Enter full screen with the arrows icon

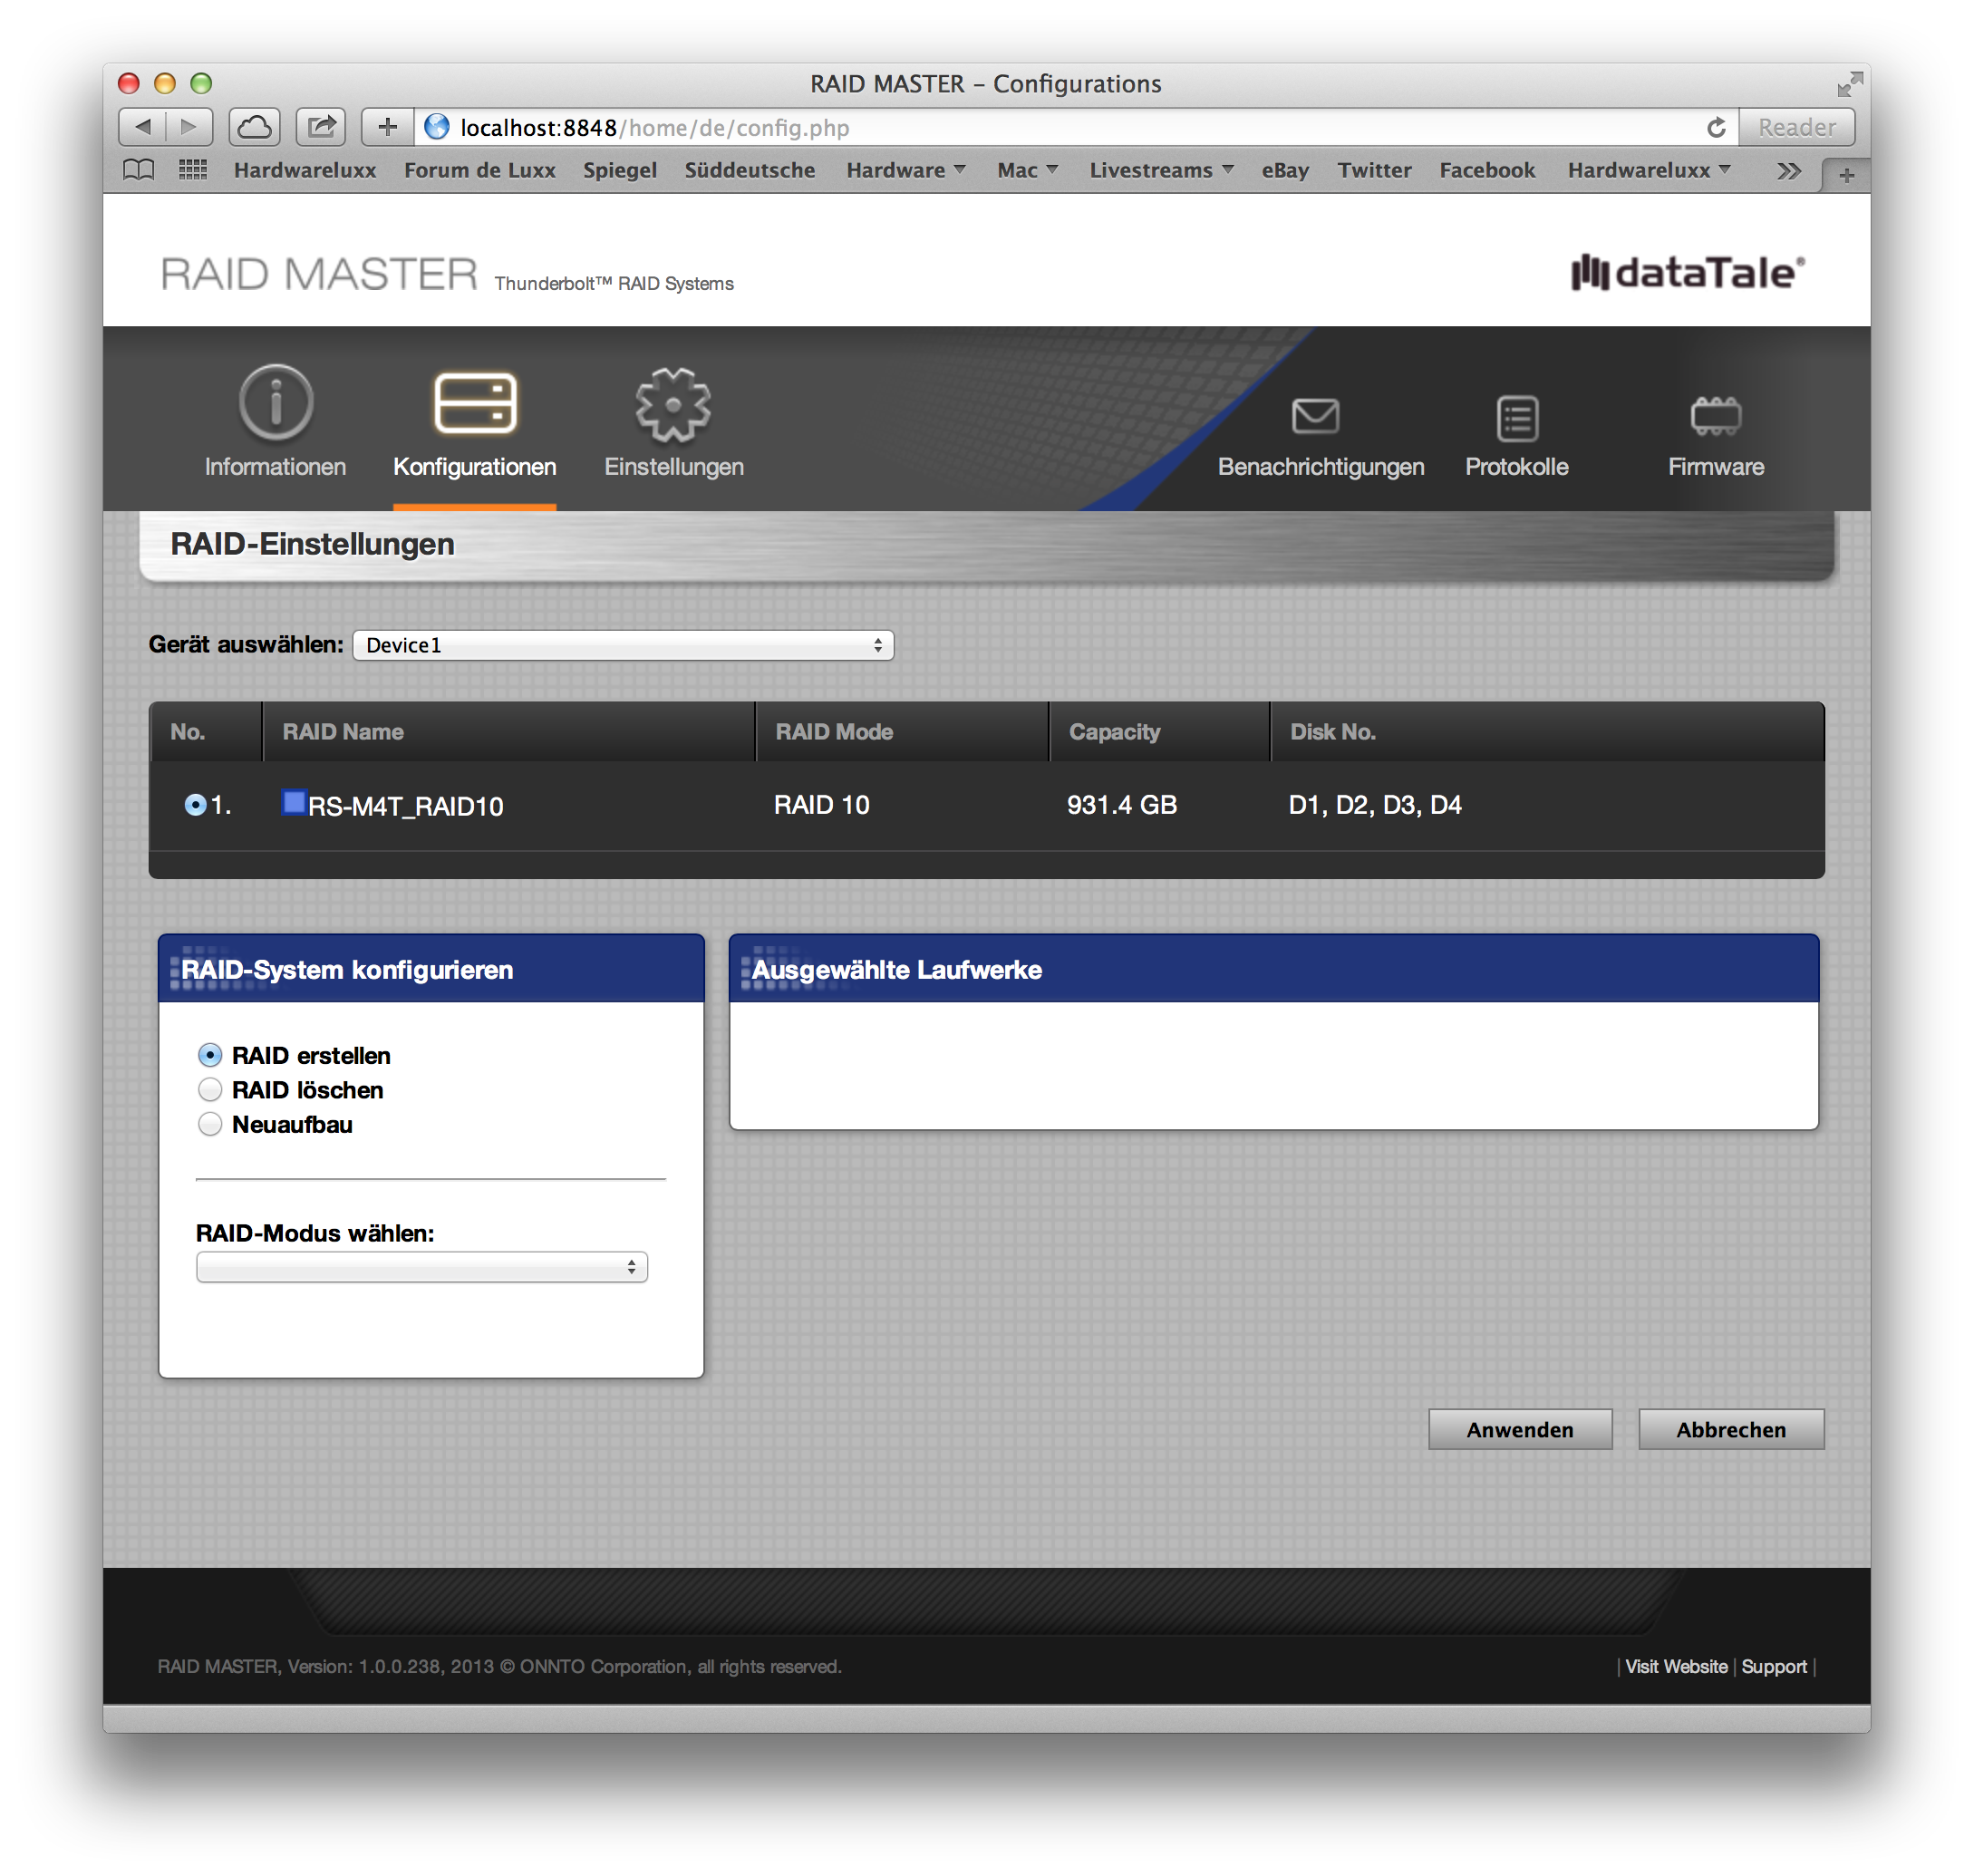pyautogui.click(x=1849, y=84)
